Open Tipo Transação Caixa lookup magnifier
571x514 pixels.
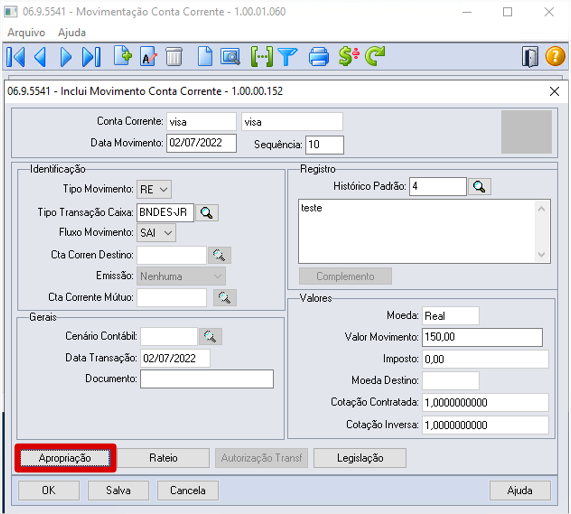point(206,213)
